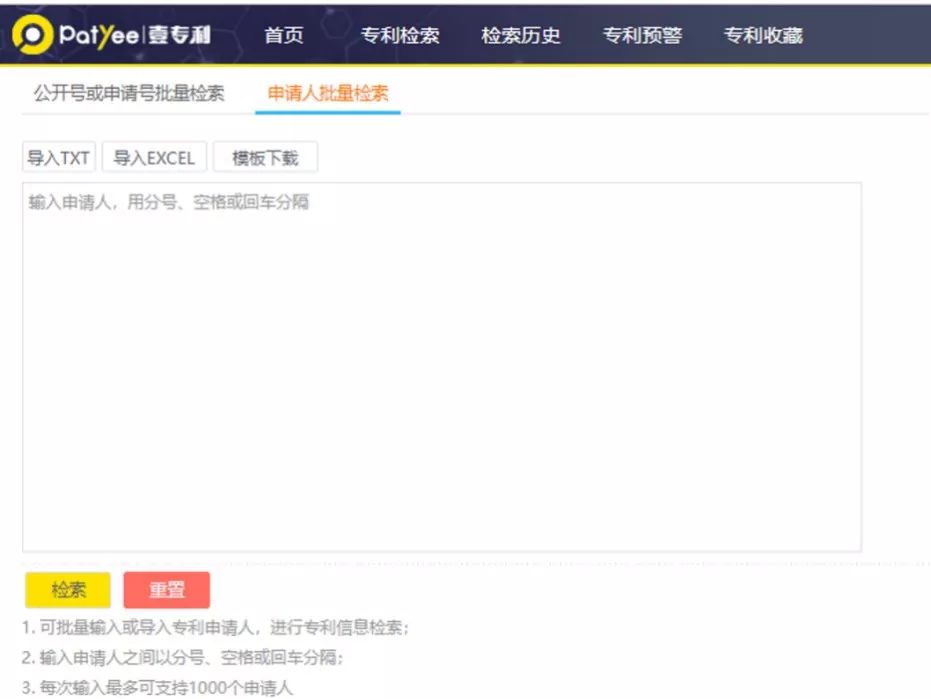Select note text 输入申请人之间以分号
The width and height of the screenshot is (931, 699).
[122, 657]
